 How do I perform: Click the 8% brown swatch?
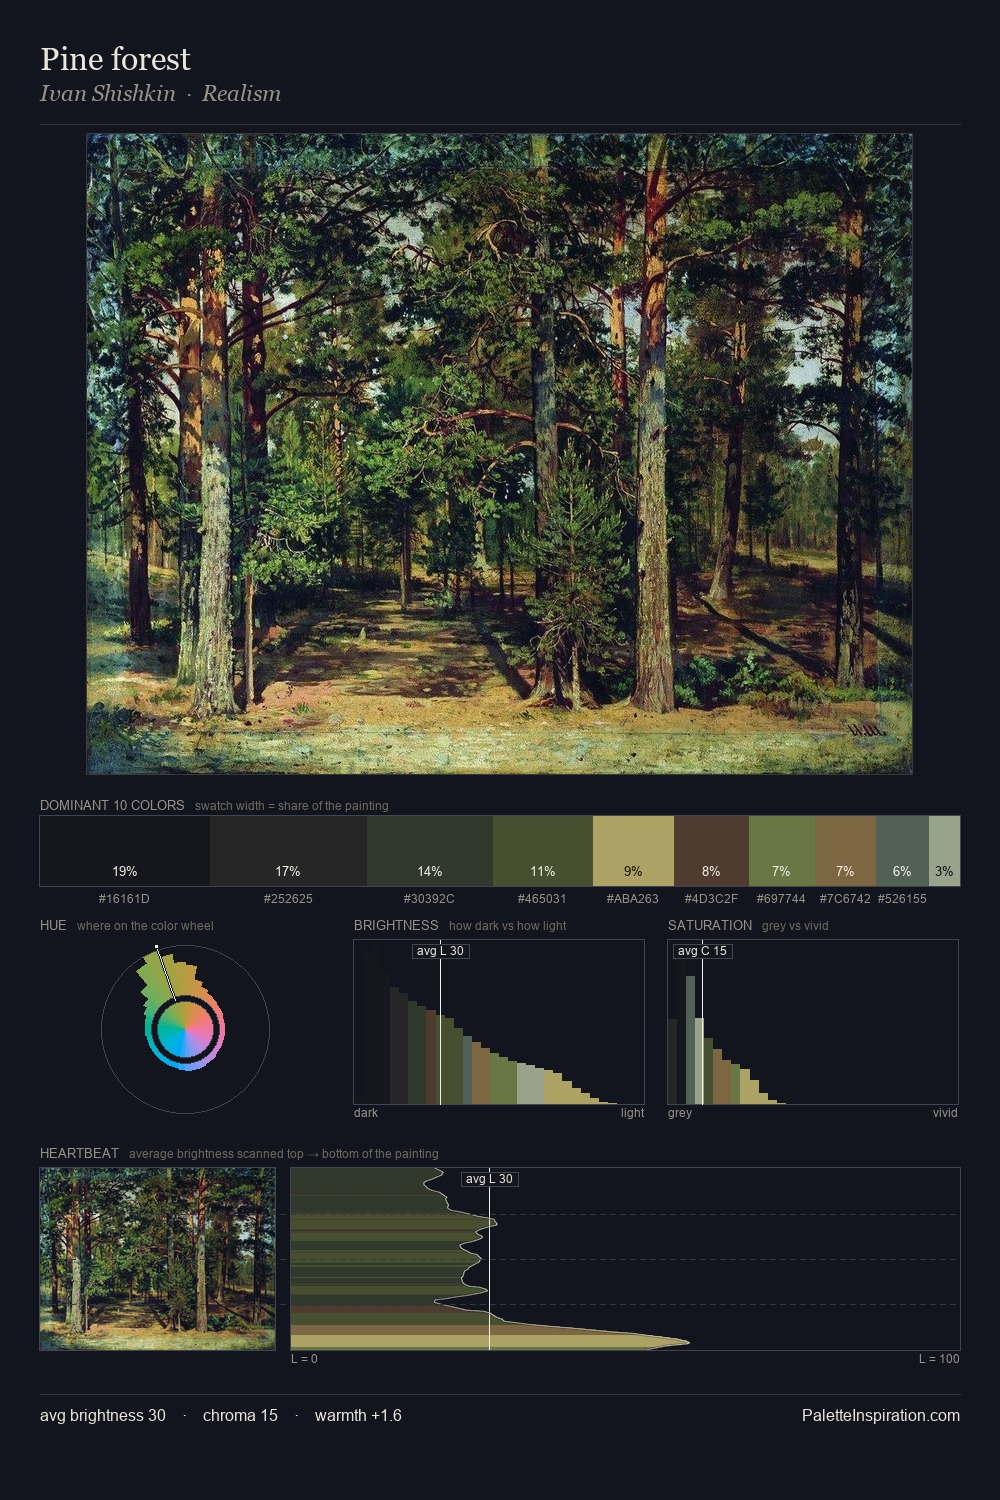(x=711, y=851)
